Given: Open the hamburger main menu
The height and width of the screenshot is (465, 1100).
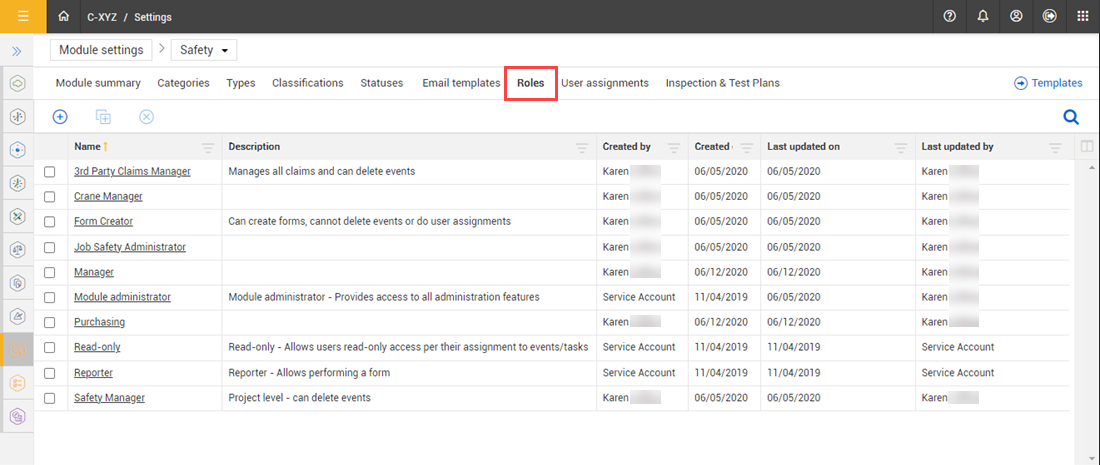Looking at the screenshot, I should pos(22,16).
